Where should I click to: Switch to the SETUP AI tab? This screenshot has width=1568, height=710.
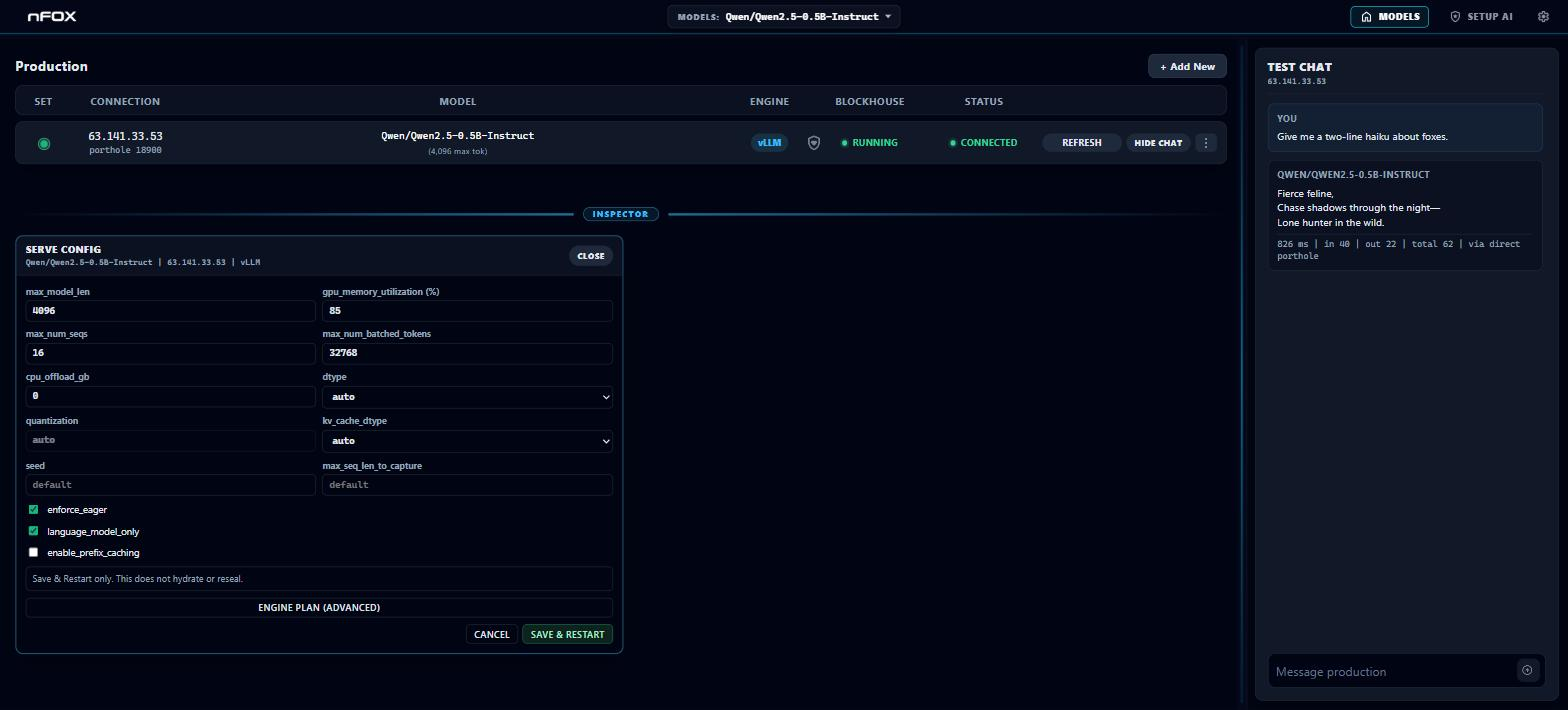(1481, 16)
